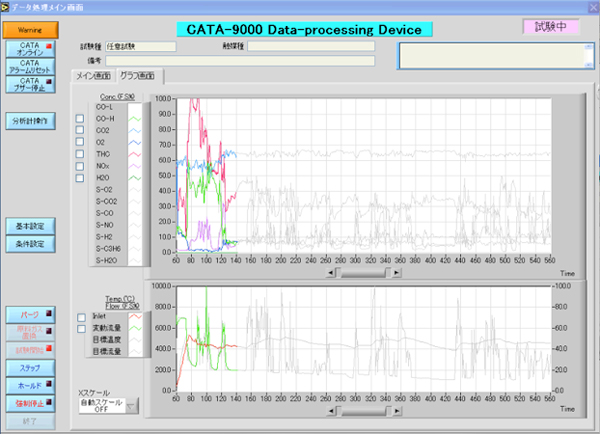Click the S-NO grey plot line icon
Viewport: 600px width, 434px height.
134,225
